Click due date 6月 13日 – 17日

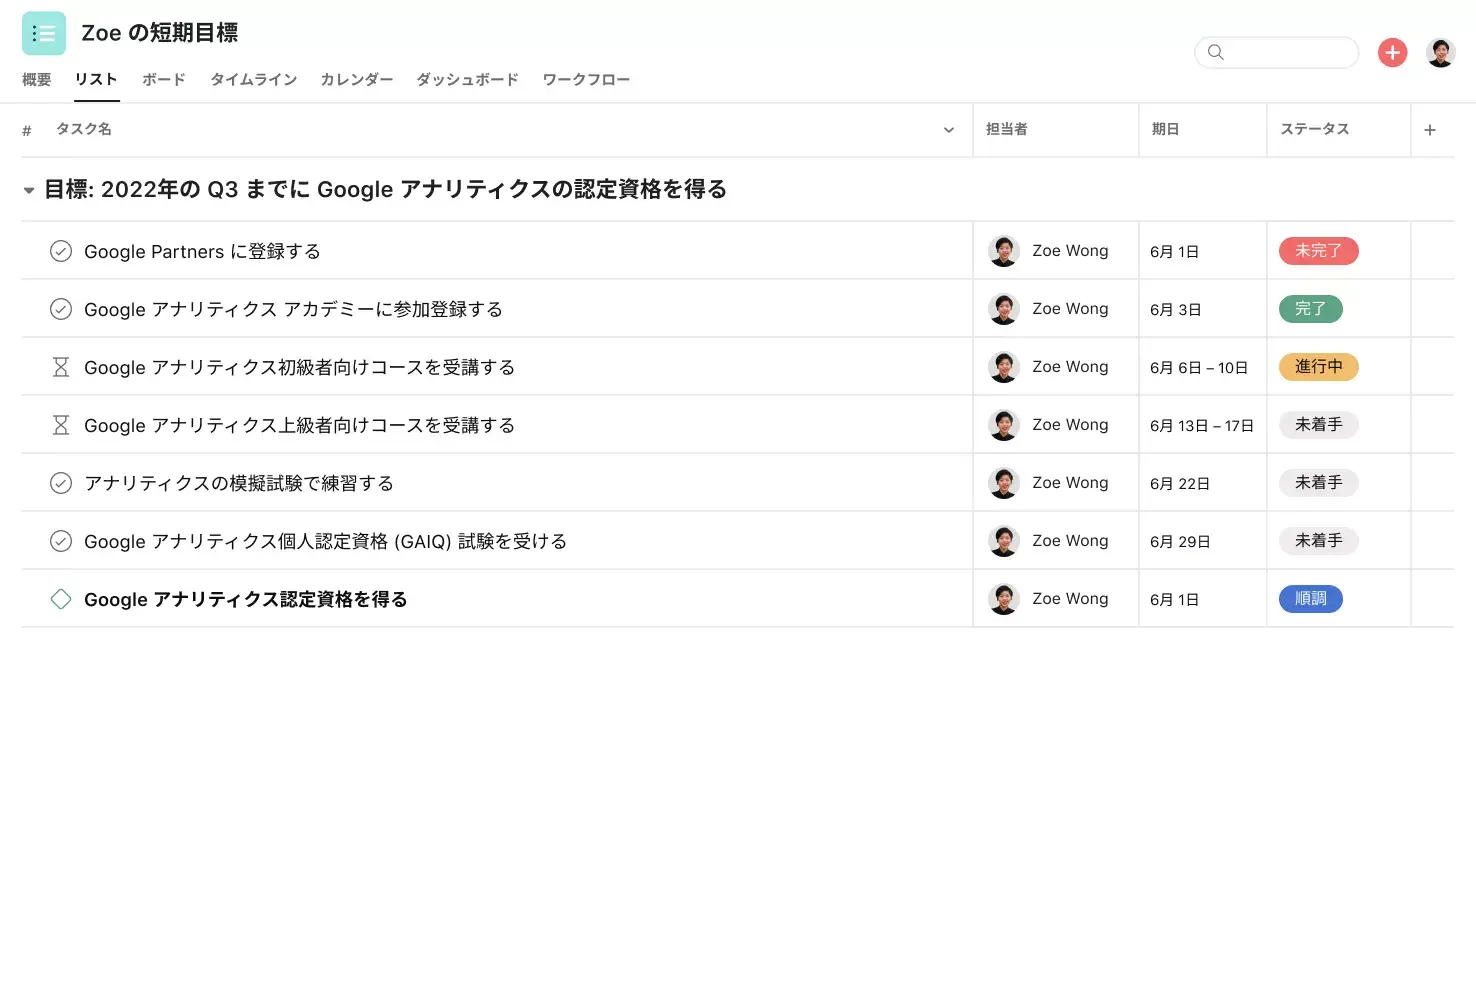click(x=1202, y=426)
